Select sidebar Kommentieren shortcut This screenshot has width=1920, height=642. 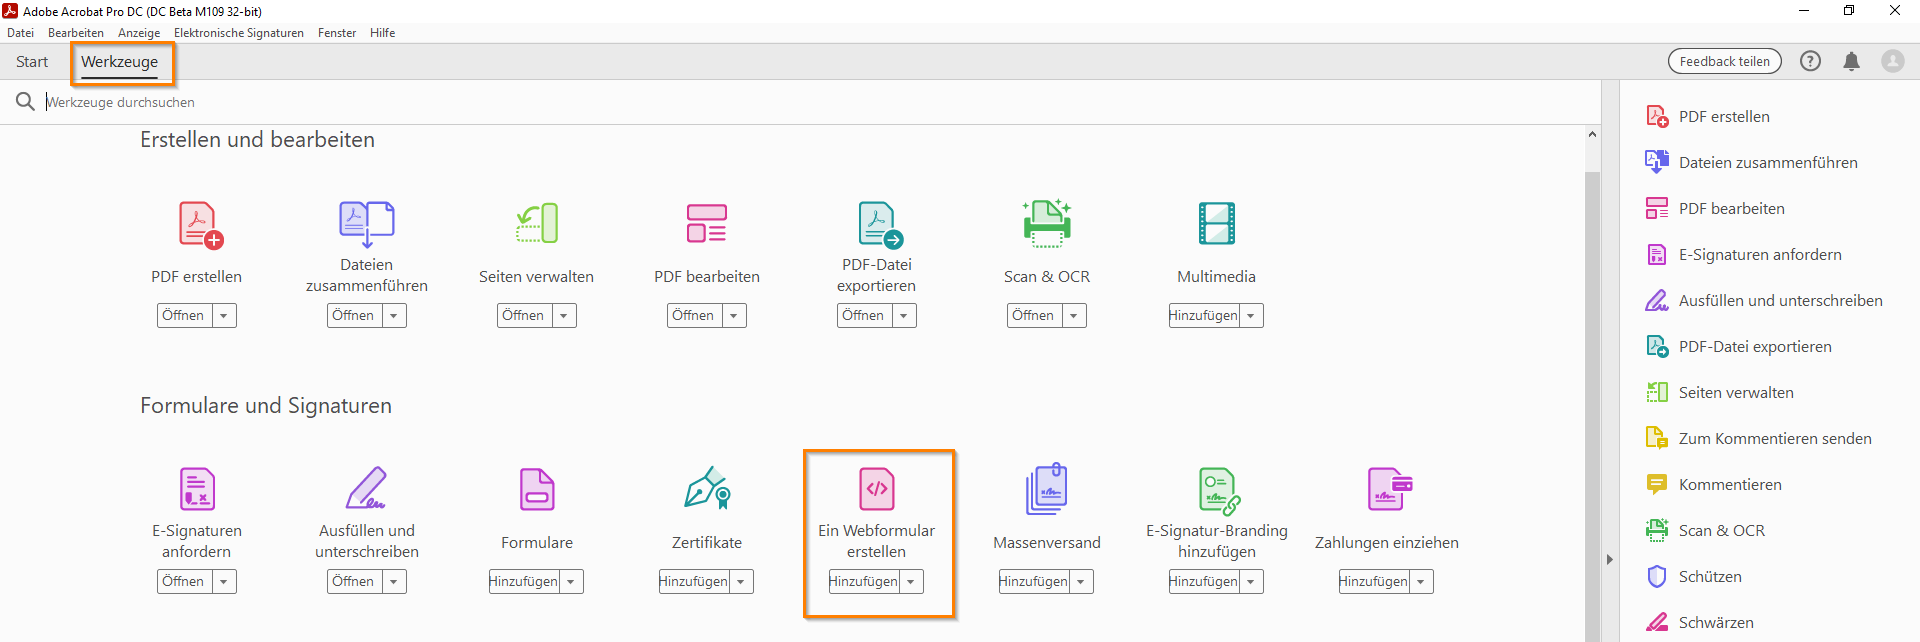pos(1714,484)
